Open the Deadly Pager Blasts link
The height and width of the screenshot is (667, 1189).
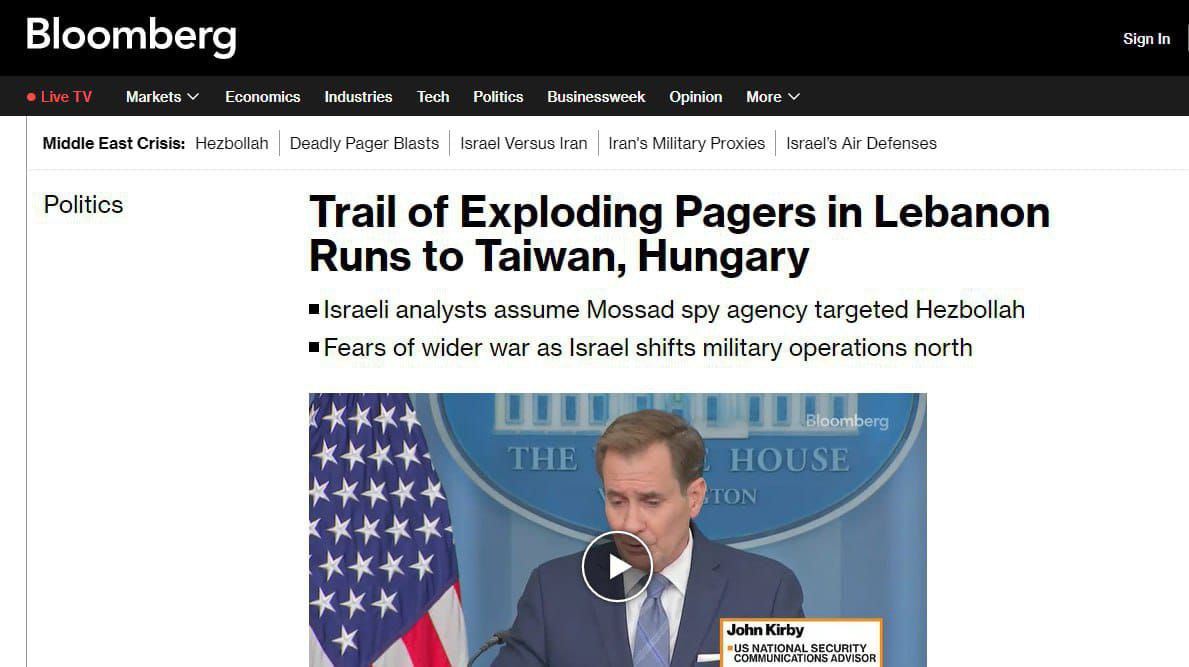pos(364,143)
